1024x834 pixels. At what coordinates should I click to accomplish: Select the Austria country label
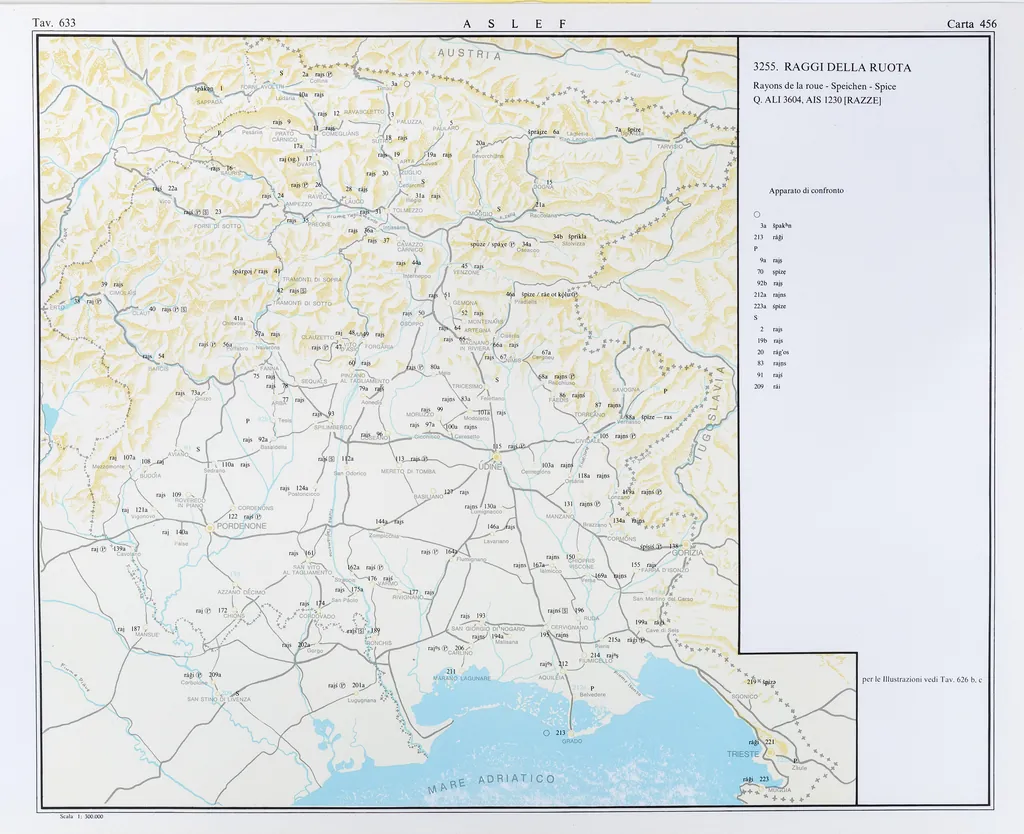pyautogui.click(x=468, y=54)
